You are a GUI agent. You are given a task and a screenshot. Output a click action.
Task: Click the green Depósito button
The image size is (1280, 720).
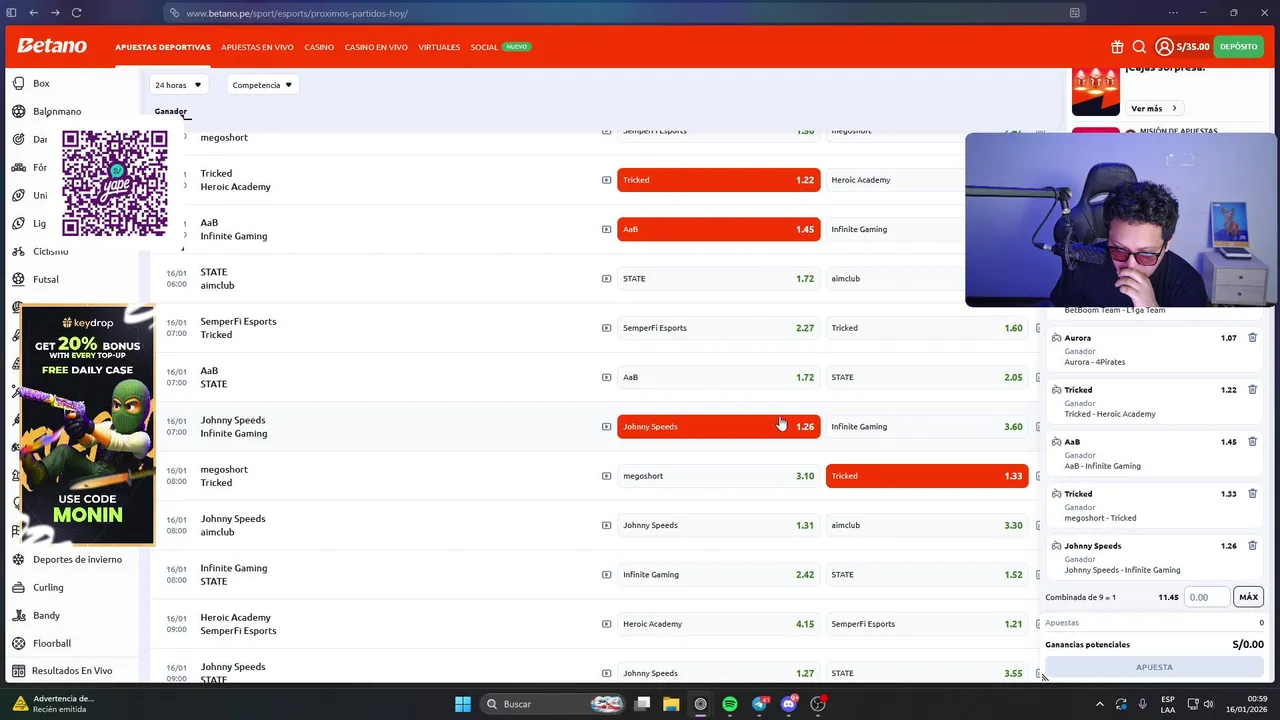pos(1238,46)
